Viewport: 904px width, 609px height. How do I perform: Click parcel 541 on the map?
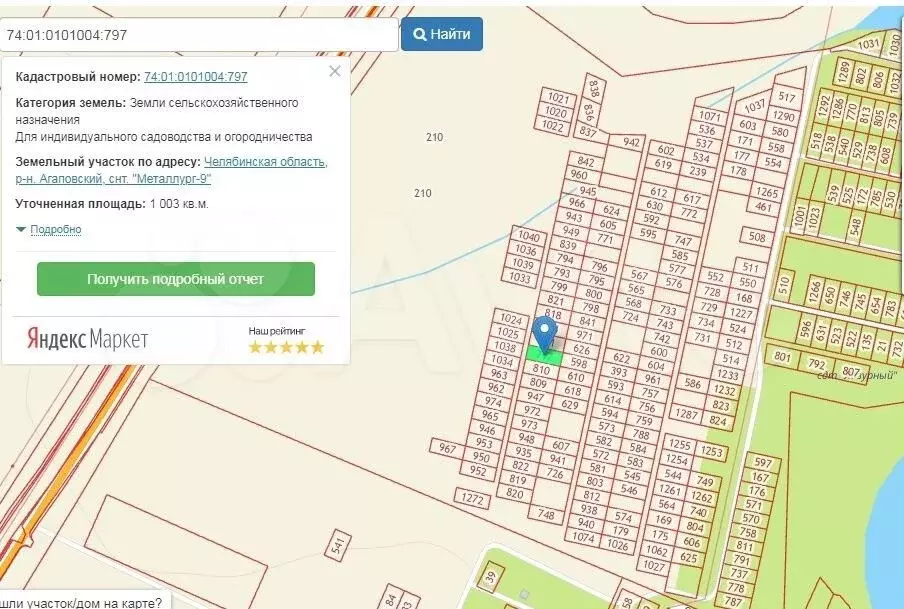tap(338, 545)
